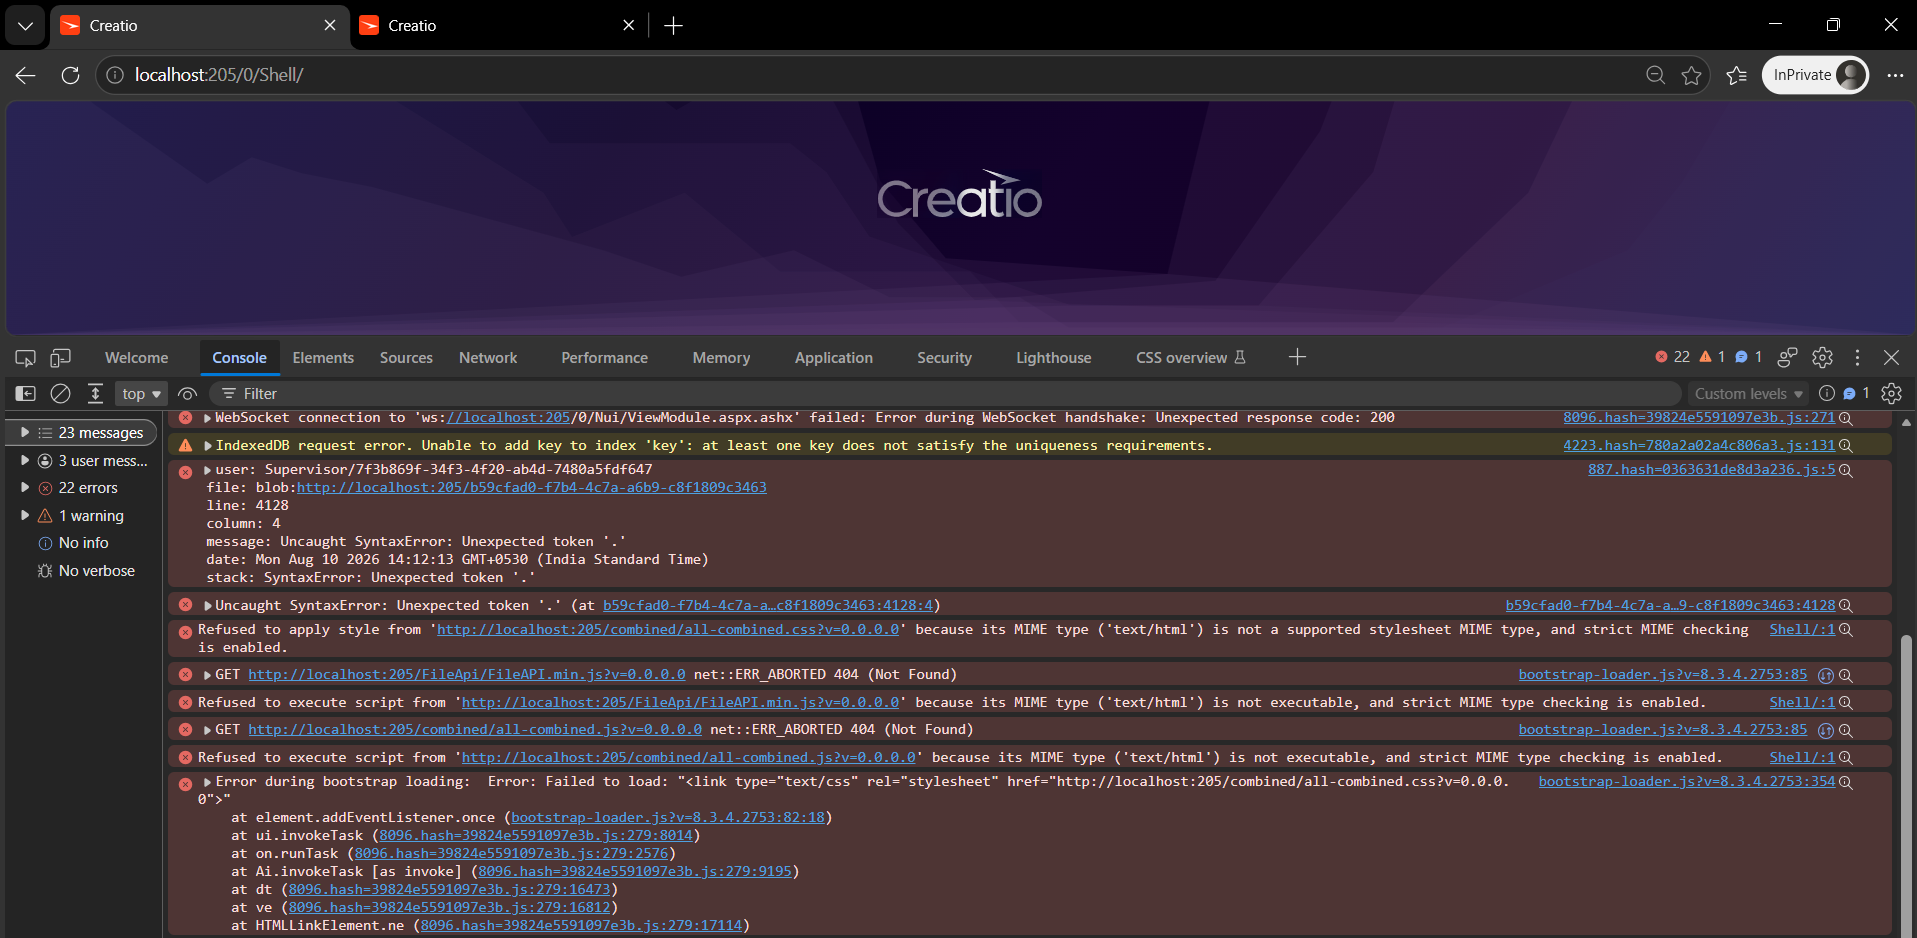Open the DevTools customize menu (three dots)
The height and width of the screenshot is (938, 1917).
tap(1857, 358)
